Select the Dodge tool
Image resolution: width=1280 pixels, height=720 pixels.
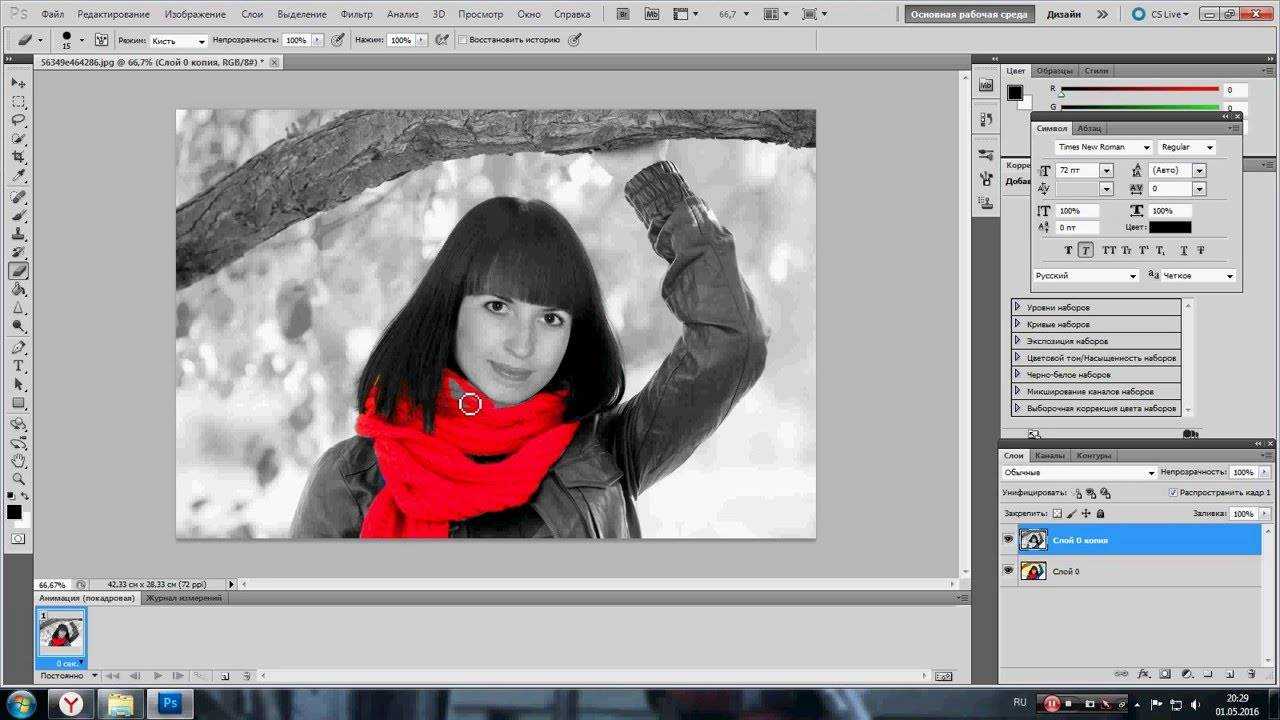pyautogui.click(x=18, y=327)
